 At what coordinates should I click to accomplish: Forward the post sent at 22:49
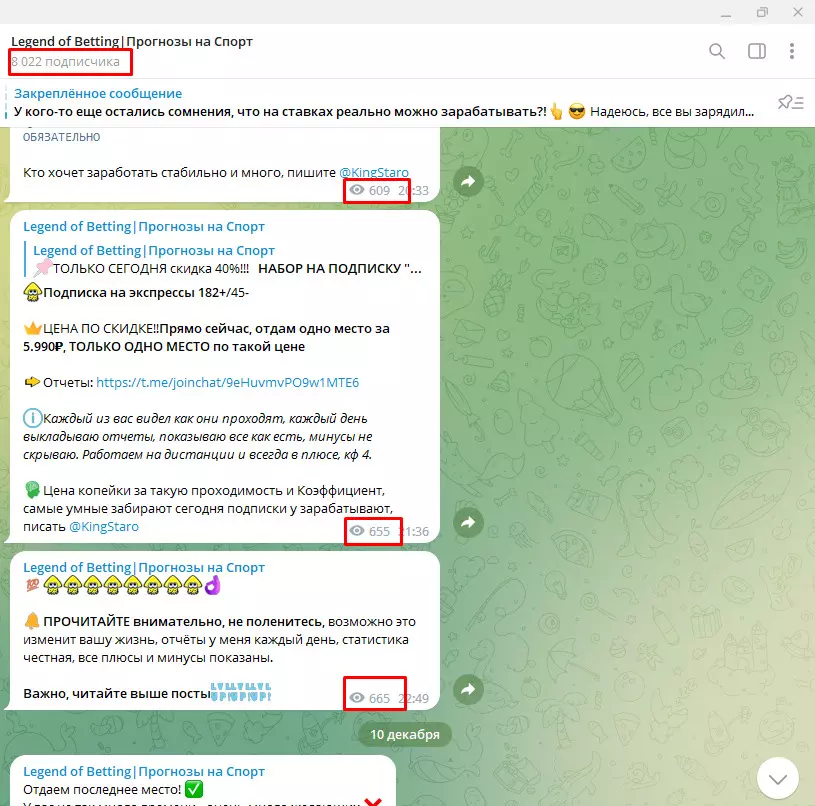point(468,690)
